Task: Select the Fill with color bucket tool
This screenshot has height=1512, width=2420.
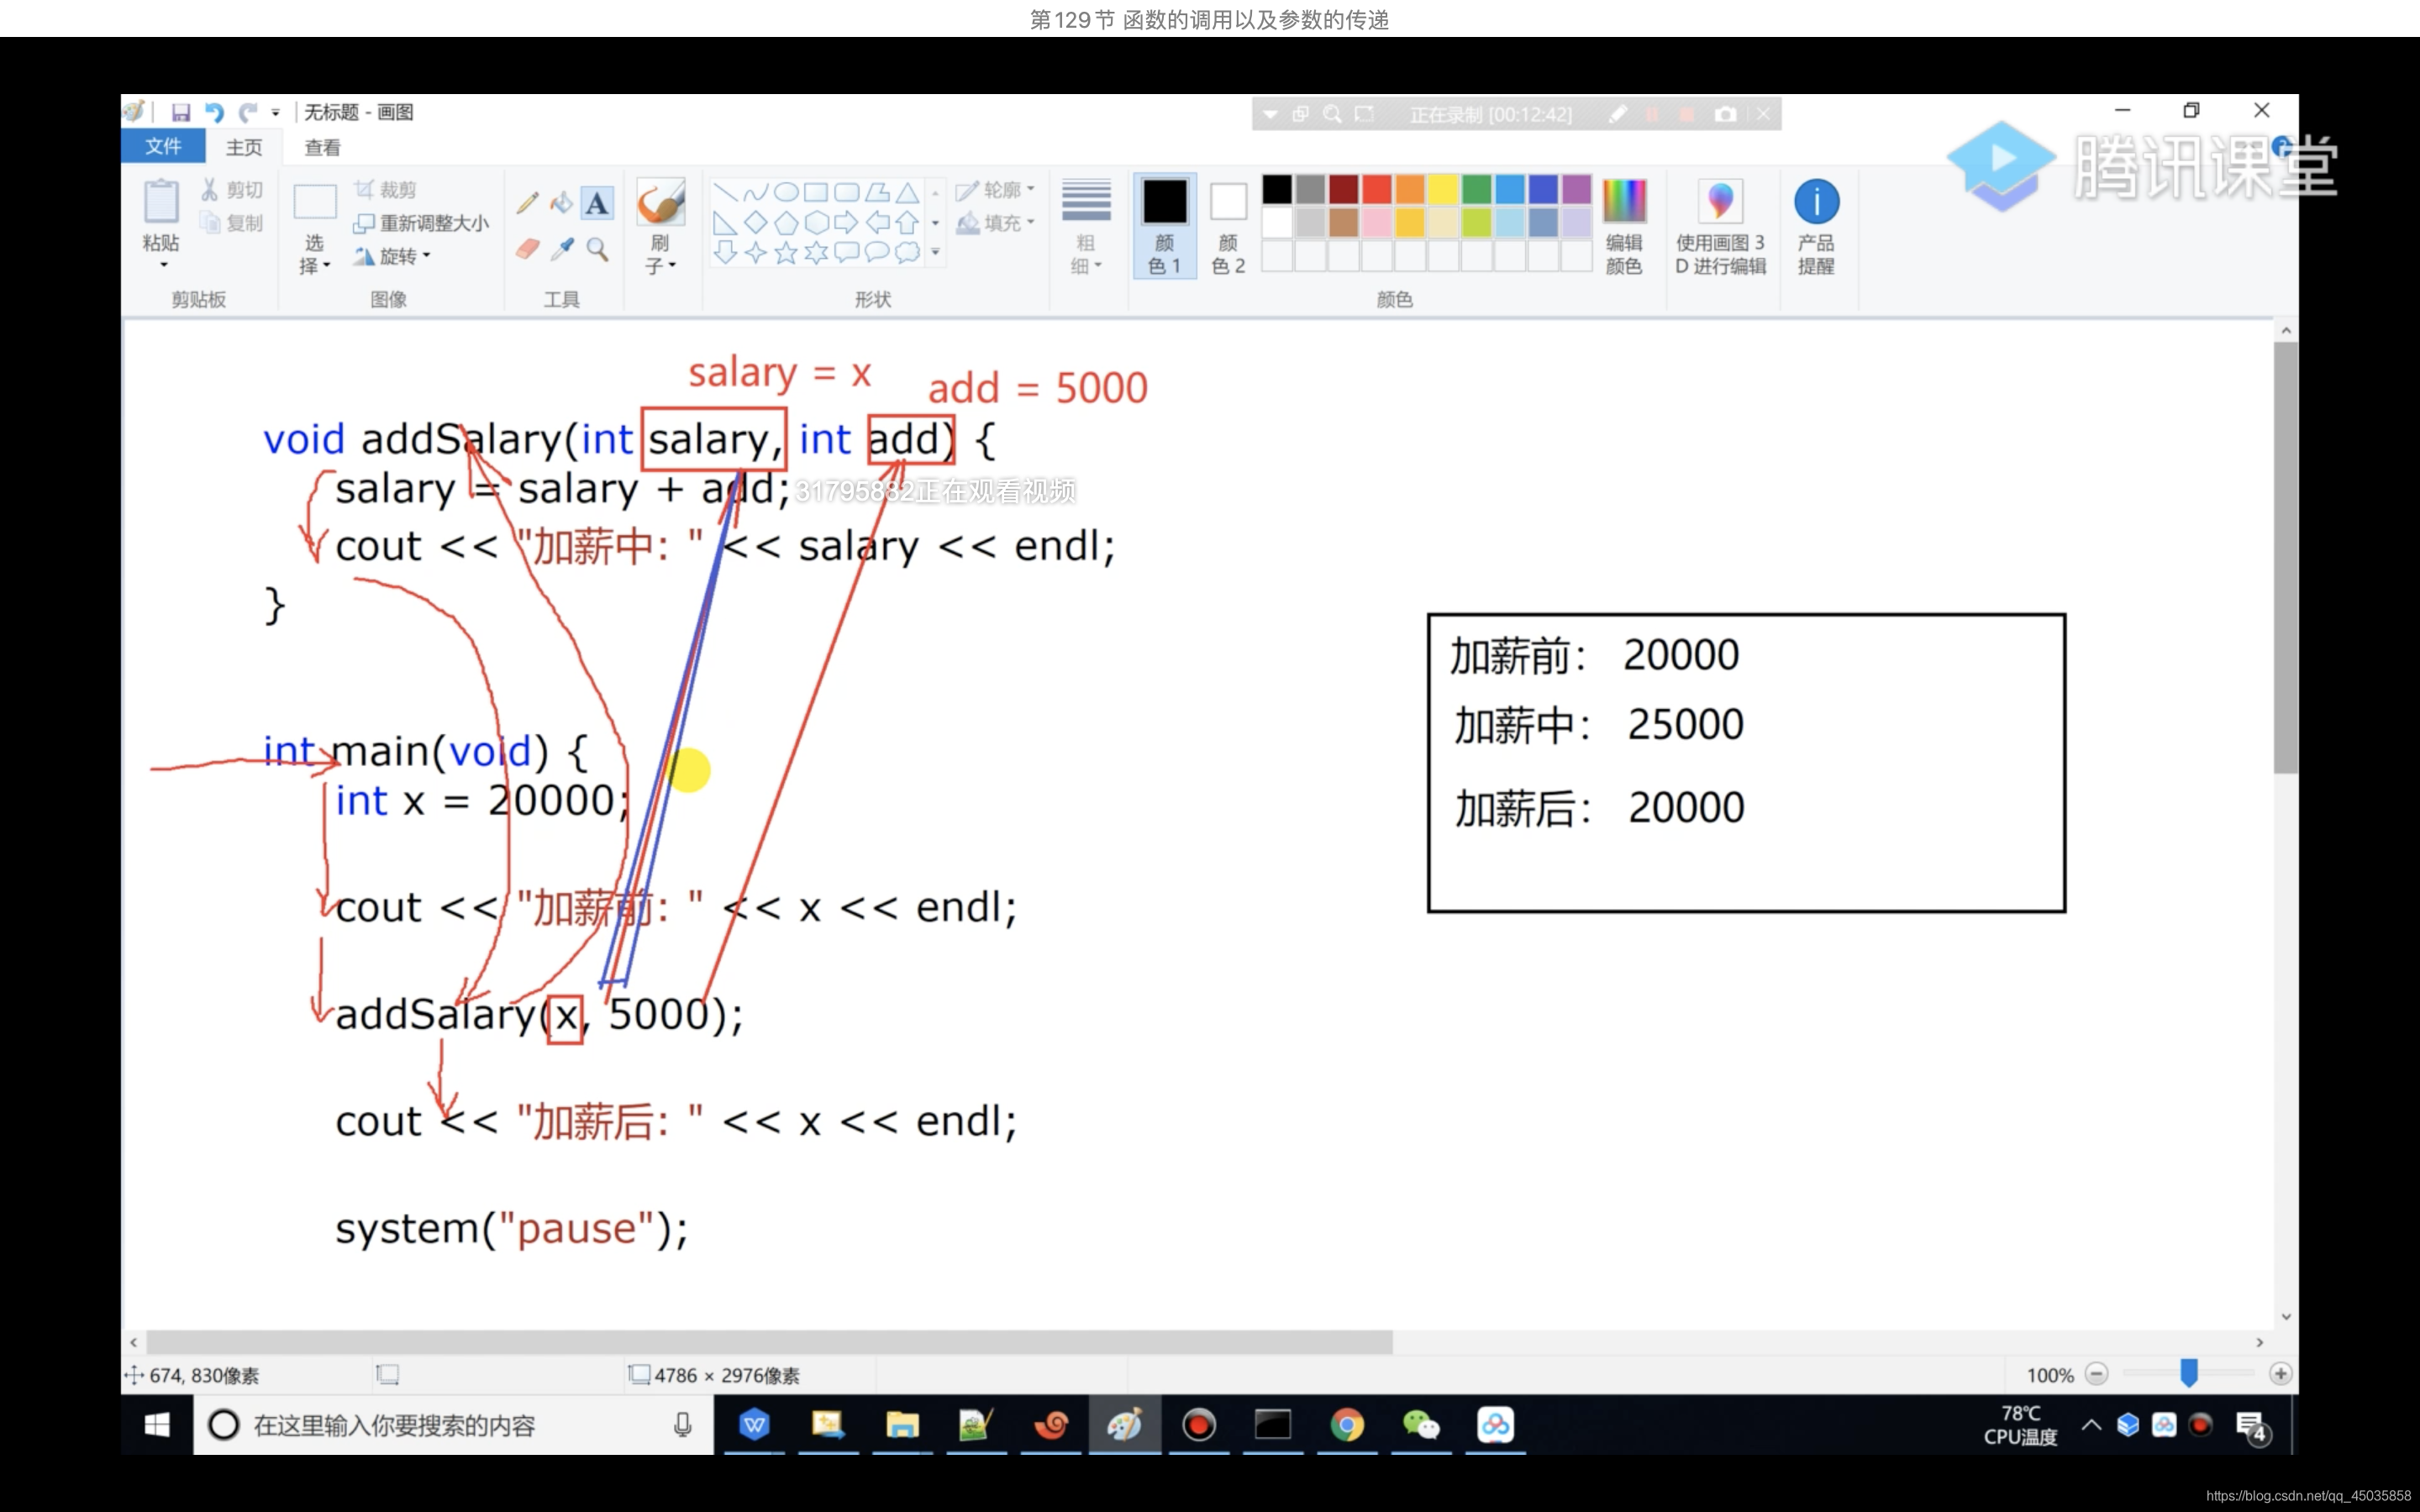Action: click(562, 203)
